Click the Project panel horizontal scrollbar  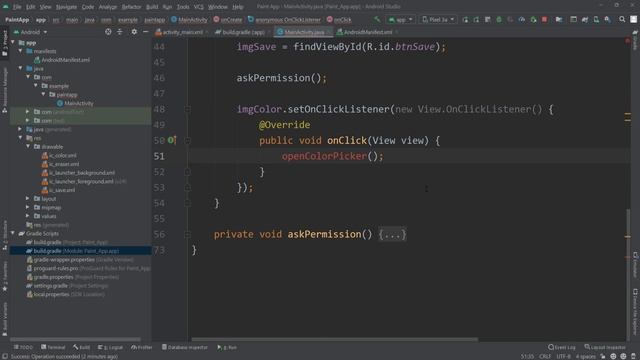[76, 339]
